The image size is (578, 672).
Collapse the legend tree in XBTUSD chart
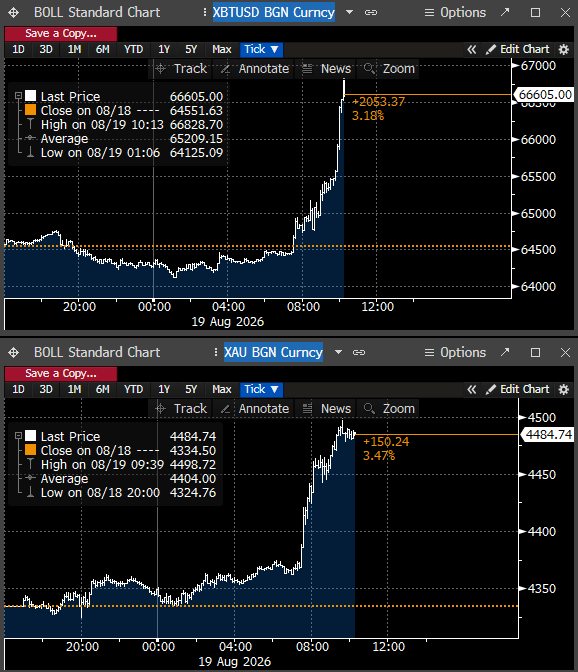[18, 96]
